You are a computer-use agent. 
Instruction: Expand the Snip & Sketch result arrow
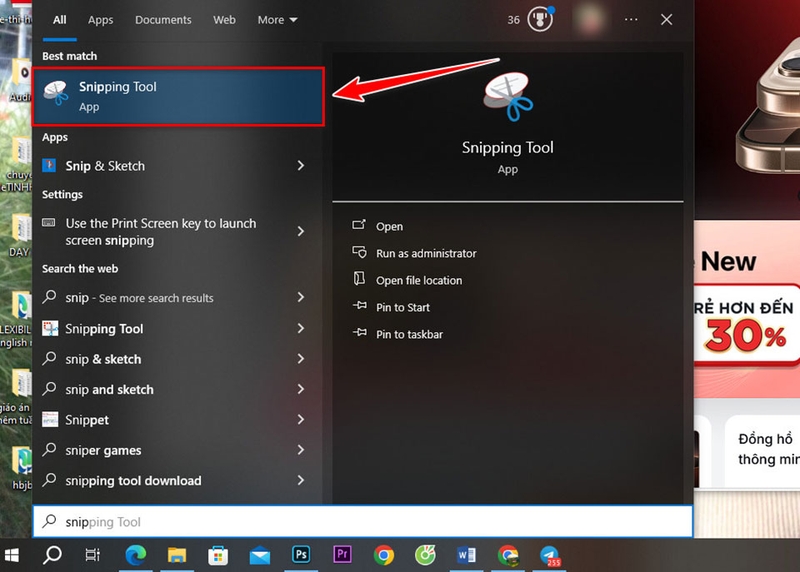coord(301,165)
